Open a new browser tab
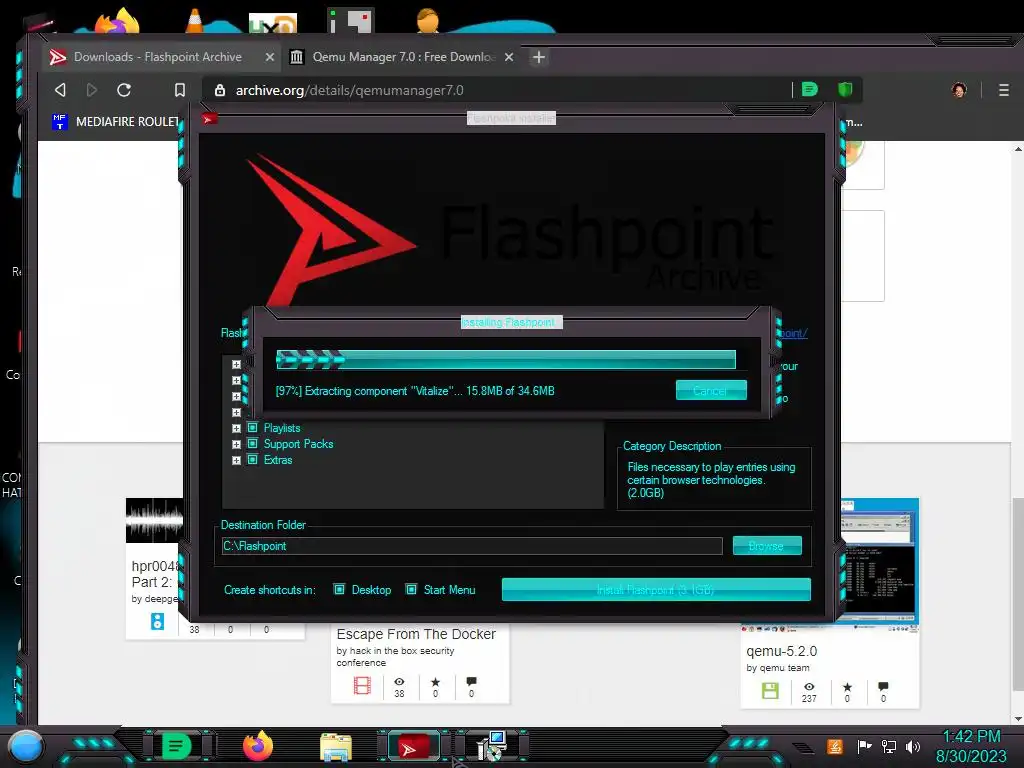 coord(539,57)
